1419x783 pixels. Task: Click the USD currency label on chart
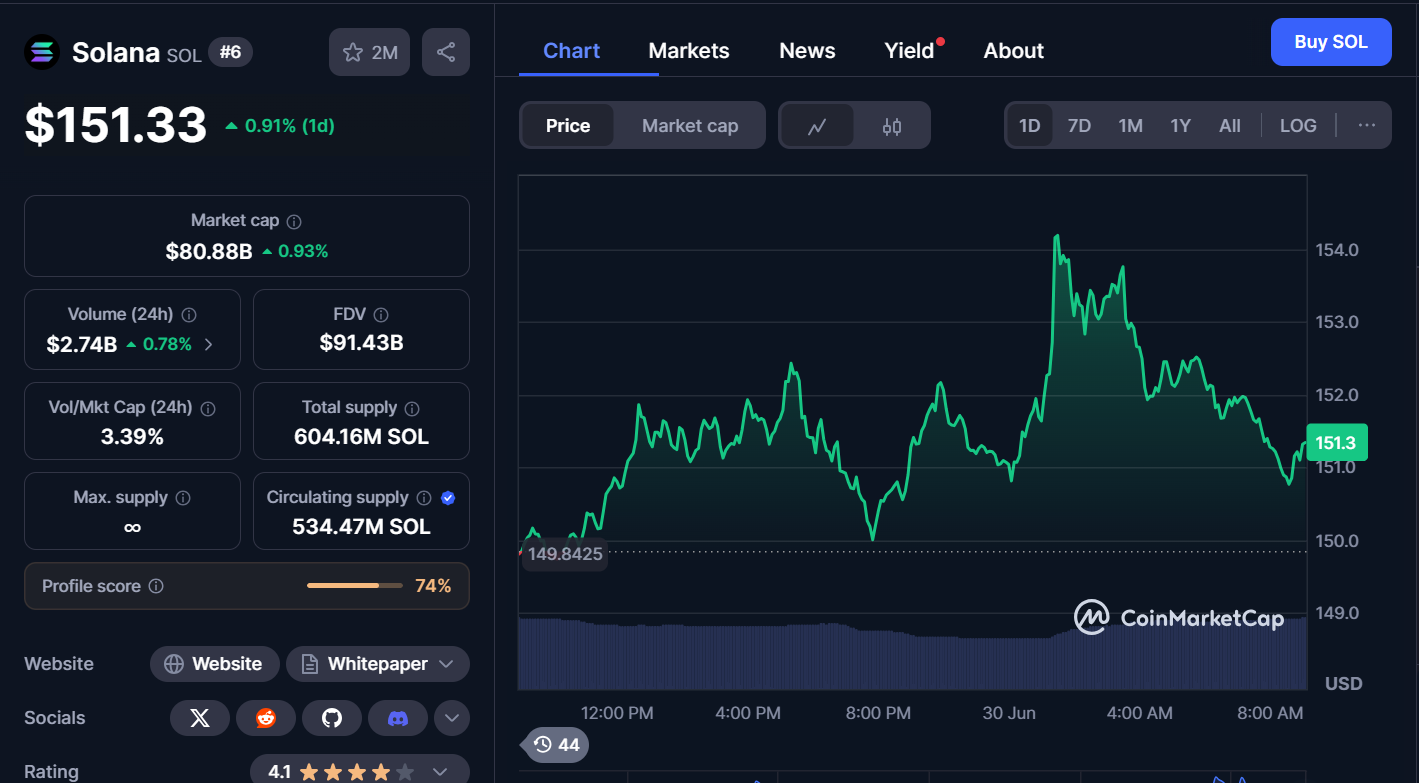1343,684
